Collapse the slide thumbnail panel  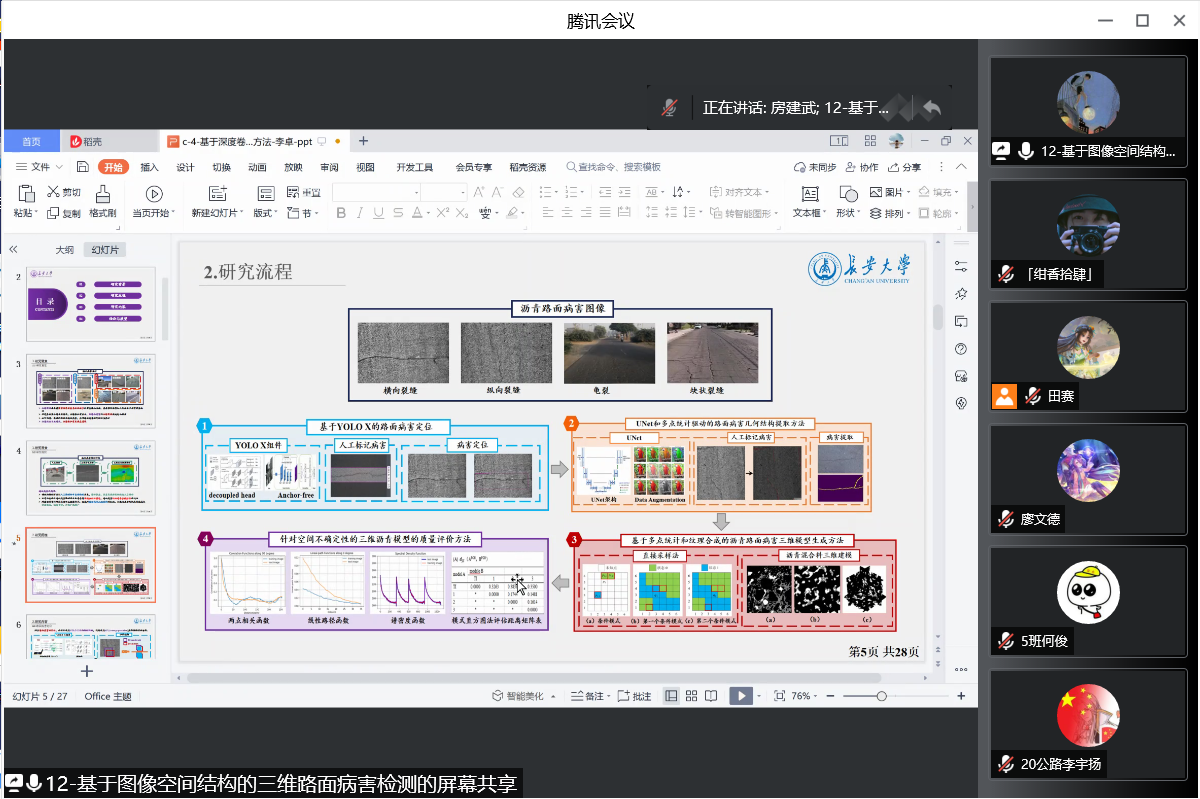[x=14, y=249]
